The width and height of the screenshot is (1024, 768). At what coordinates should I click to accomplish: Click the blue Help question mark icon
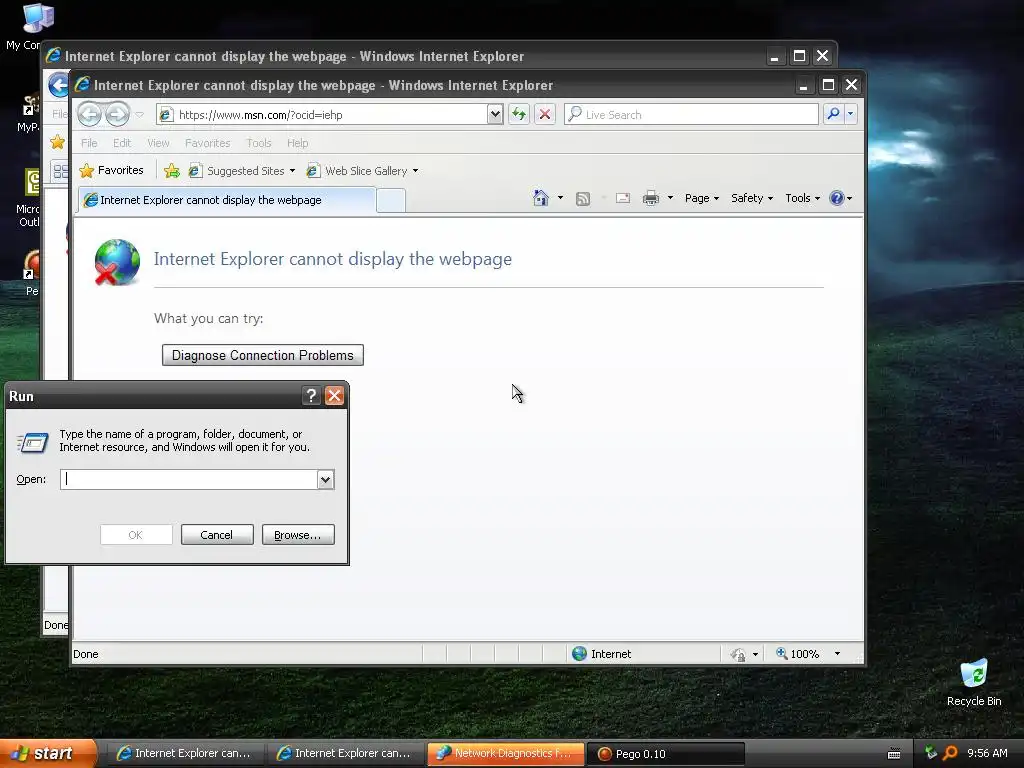[837, 198]
